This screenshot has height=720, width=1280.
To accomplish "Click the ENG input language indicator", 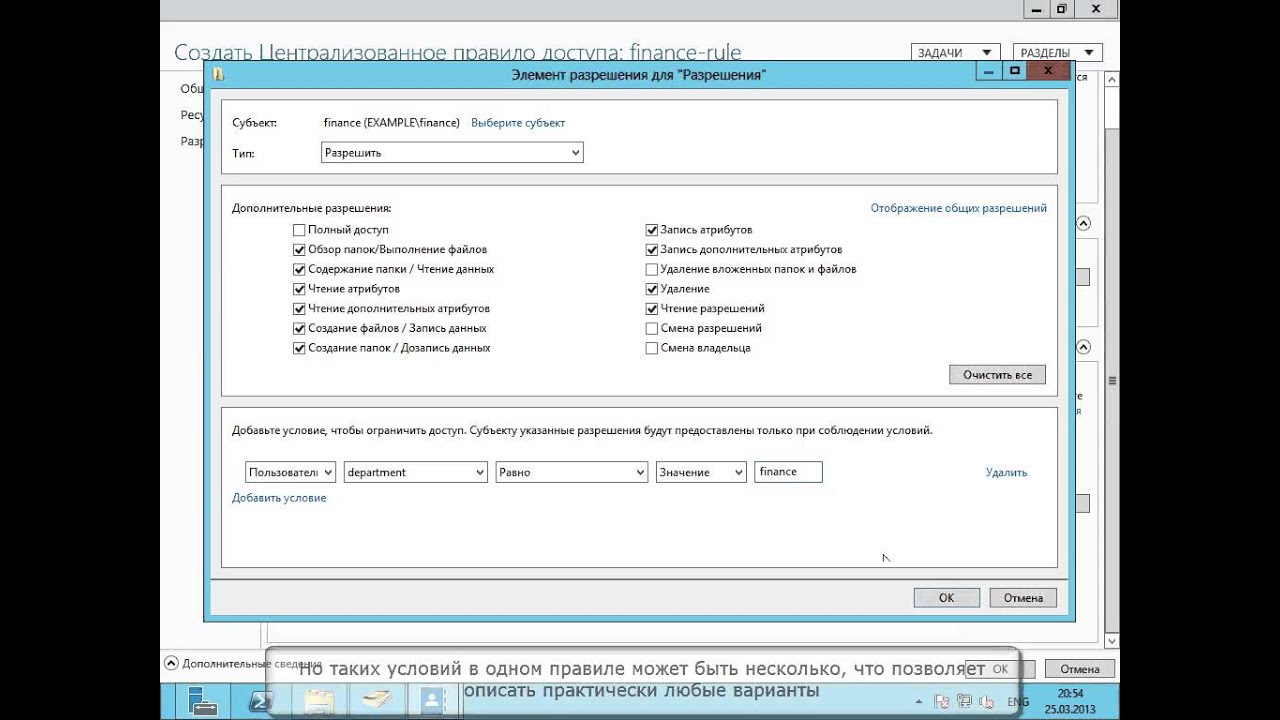I will pos(1017,702).
